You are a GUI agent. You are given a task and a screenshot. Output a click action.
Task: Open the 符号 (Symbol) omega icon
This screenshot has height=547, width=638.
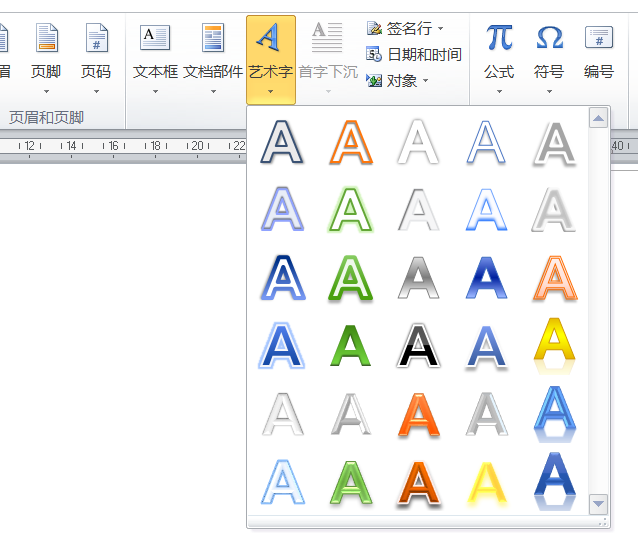coord(549,39)
